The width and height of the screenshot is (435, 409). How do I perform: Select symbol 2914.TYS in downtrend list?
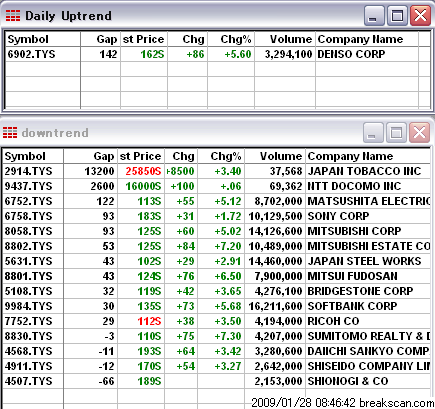point(28,171)
